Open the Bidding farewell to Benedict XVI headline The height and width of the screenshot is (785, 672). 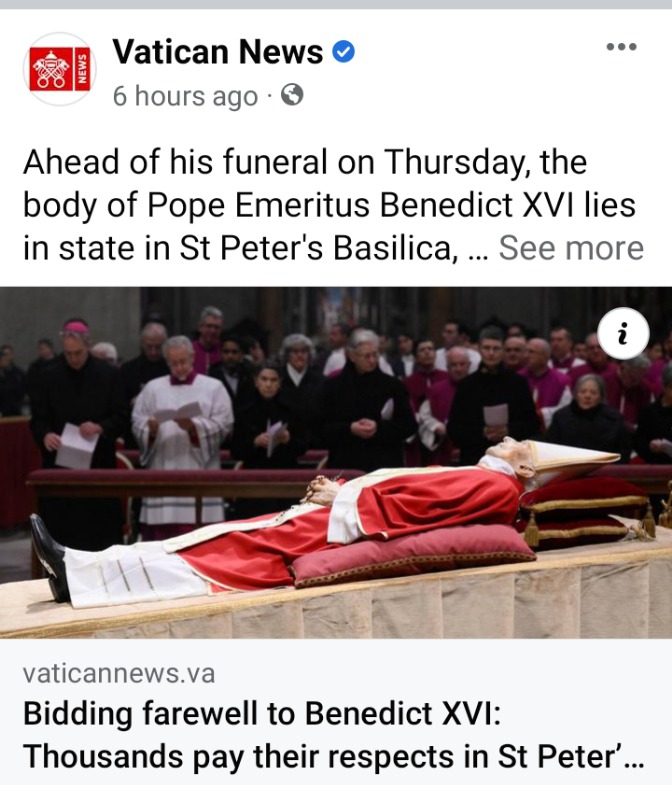click(261, 713)
